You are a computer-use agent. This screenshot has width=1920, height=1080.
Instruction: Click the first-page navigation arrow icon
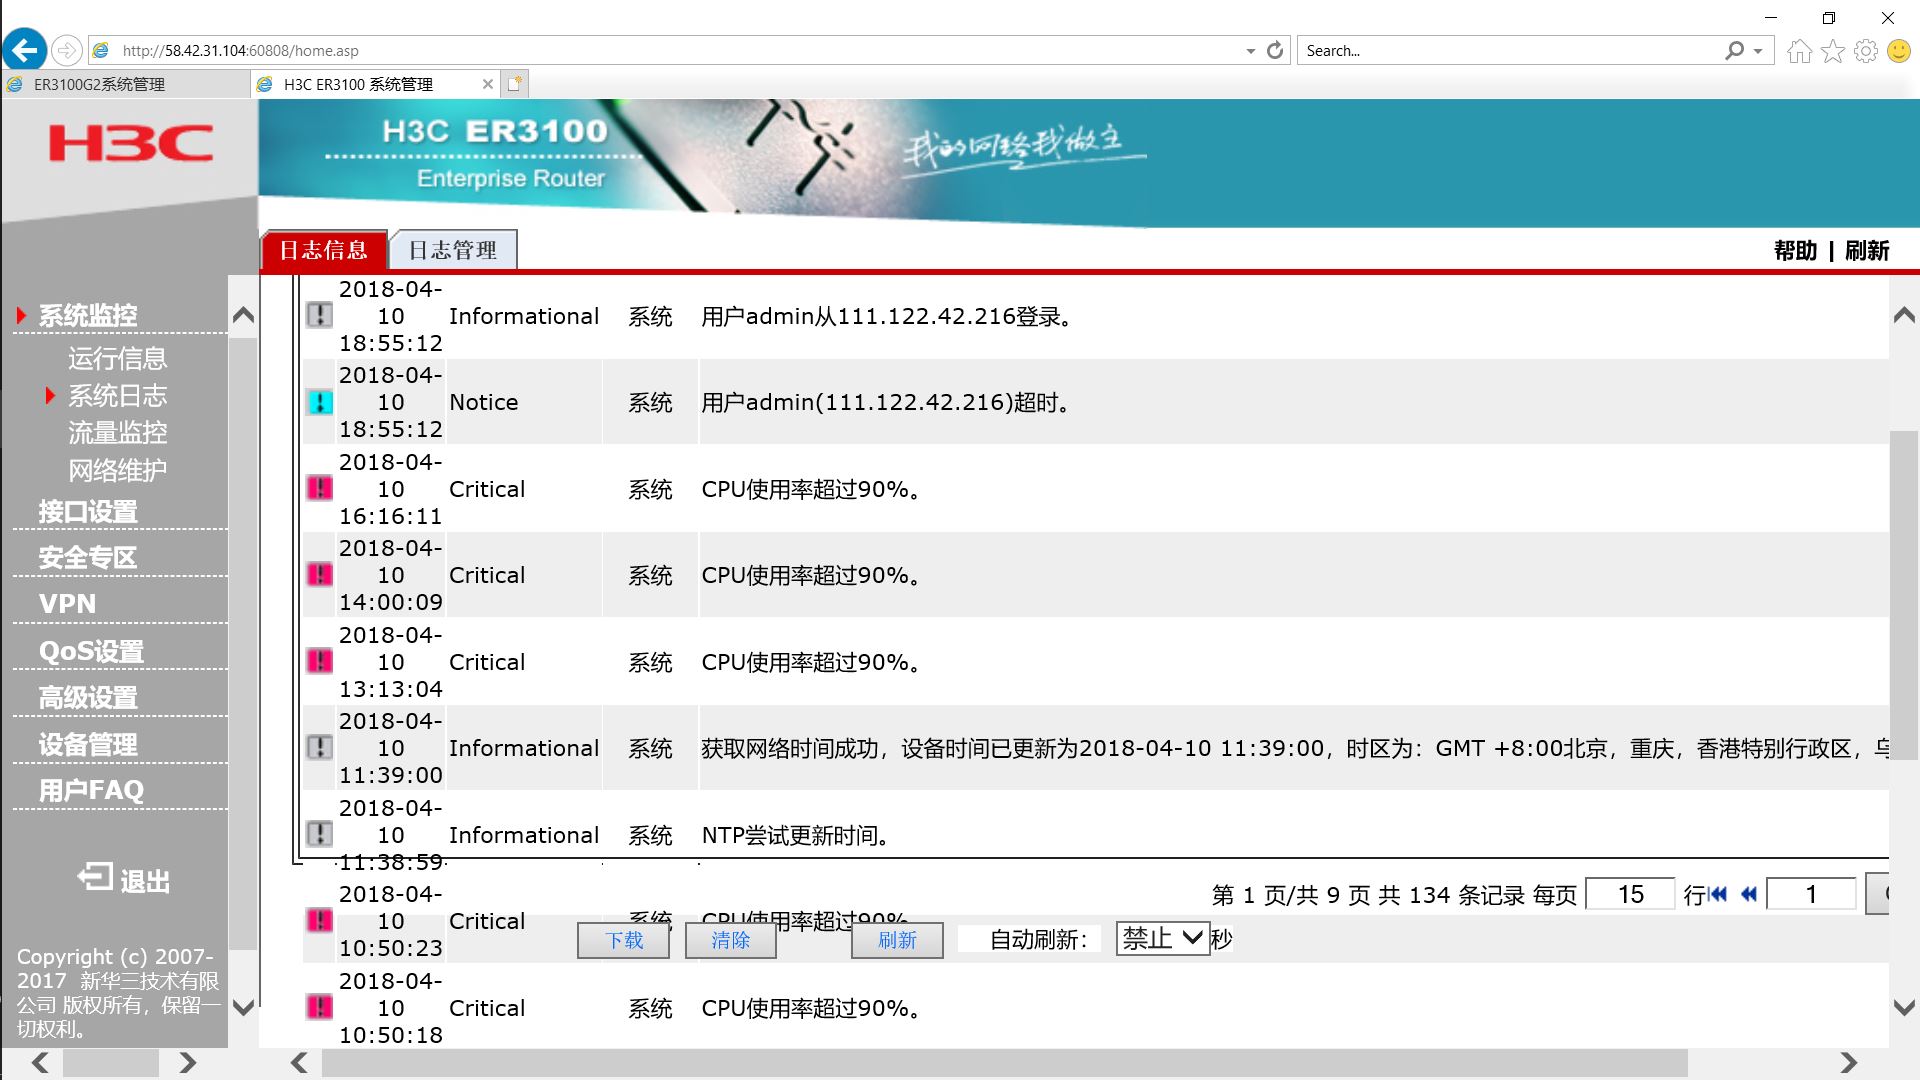(x=1719, y=894)
